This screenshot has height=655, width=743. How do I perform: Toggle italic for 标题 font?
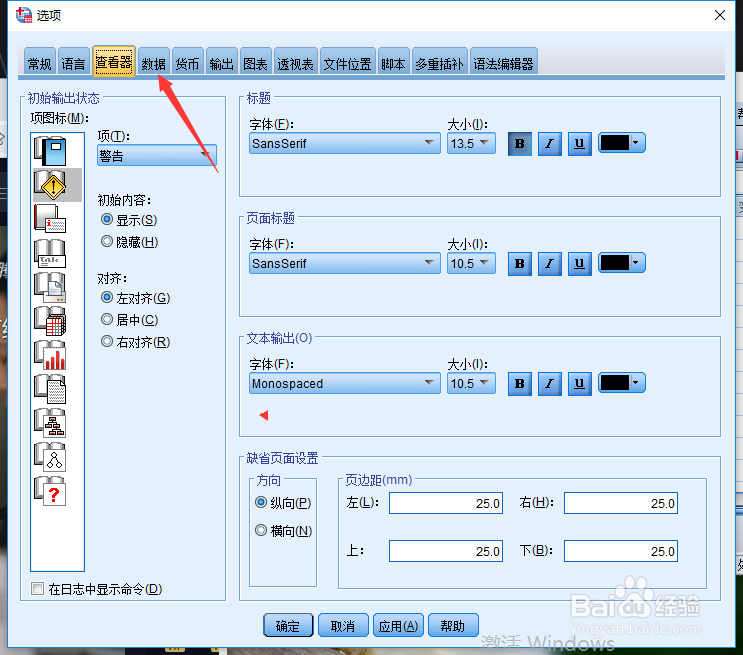(x=550, y=144)
